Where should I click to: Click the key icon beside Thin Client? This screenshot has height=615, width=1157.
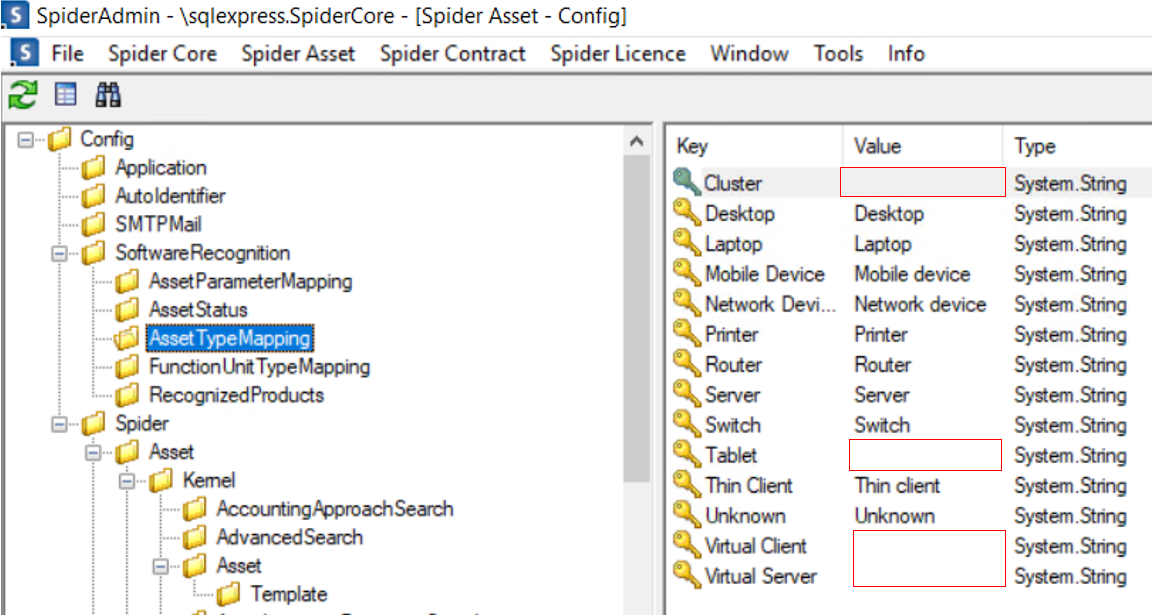[x=686, y=485]
